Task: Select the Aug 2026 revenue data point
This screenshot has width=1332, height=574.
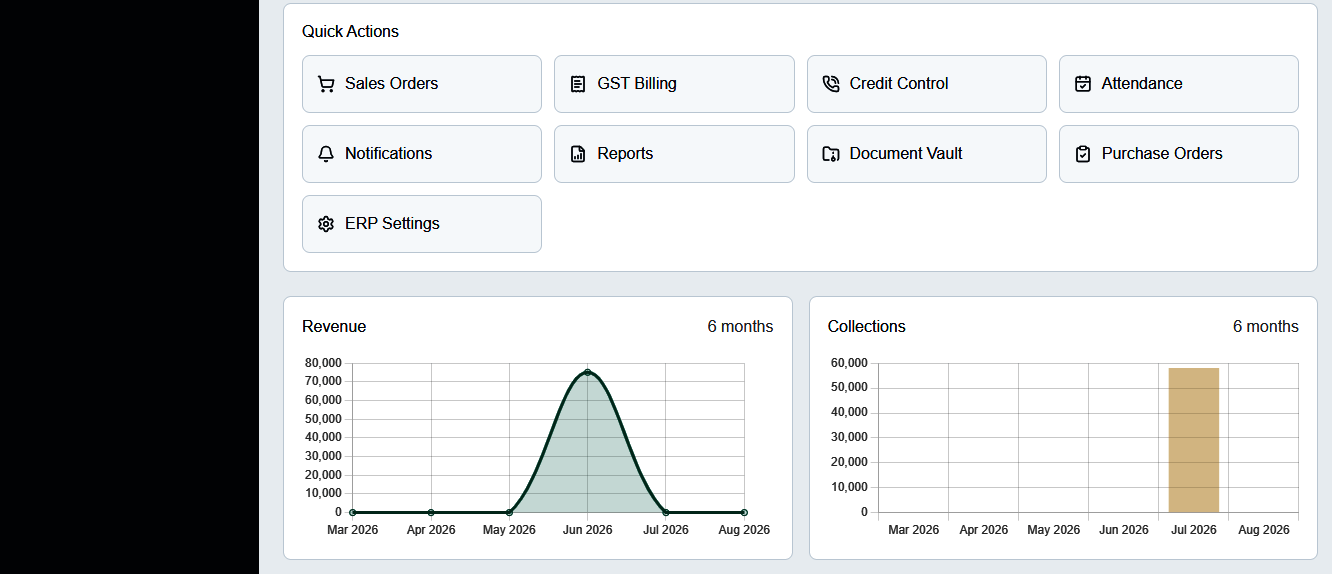Action: 744,512
